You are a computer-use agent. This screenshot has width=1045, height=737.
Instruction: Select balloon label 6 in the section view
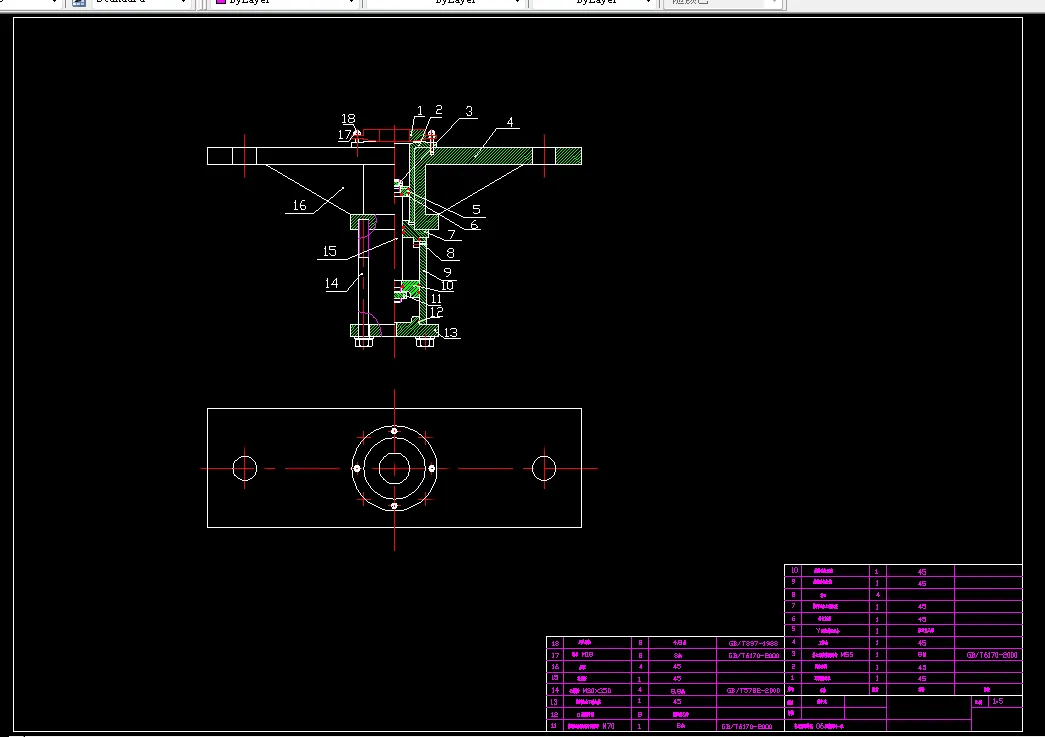474,225
